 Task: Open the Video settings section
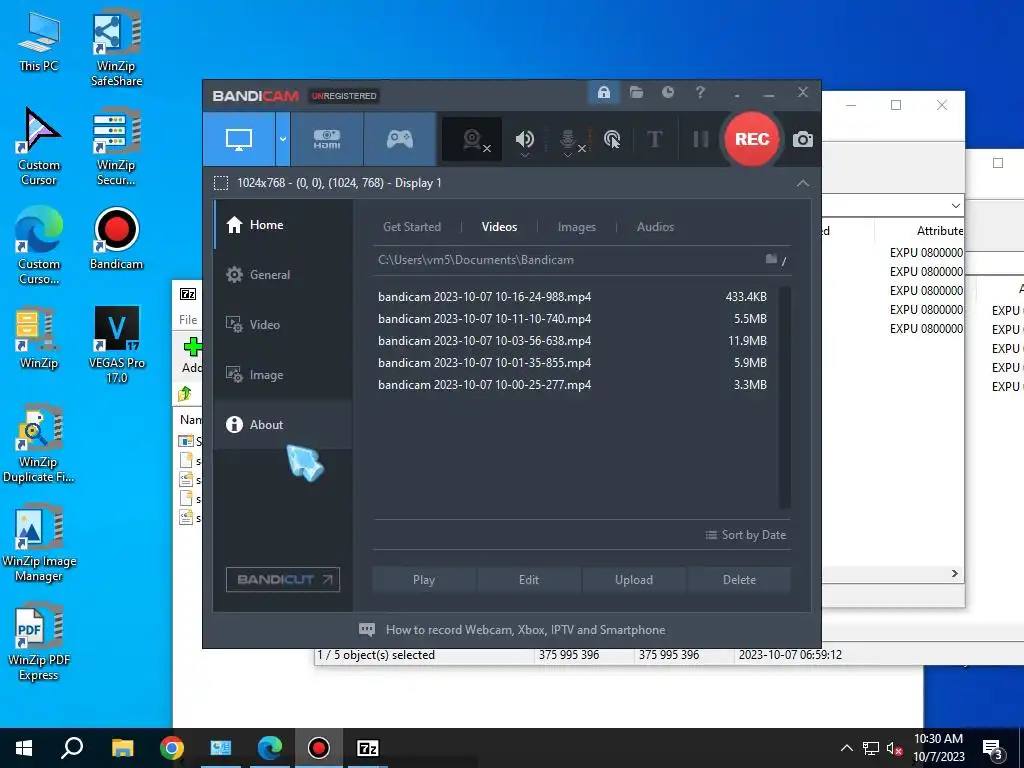coord(283,325)
